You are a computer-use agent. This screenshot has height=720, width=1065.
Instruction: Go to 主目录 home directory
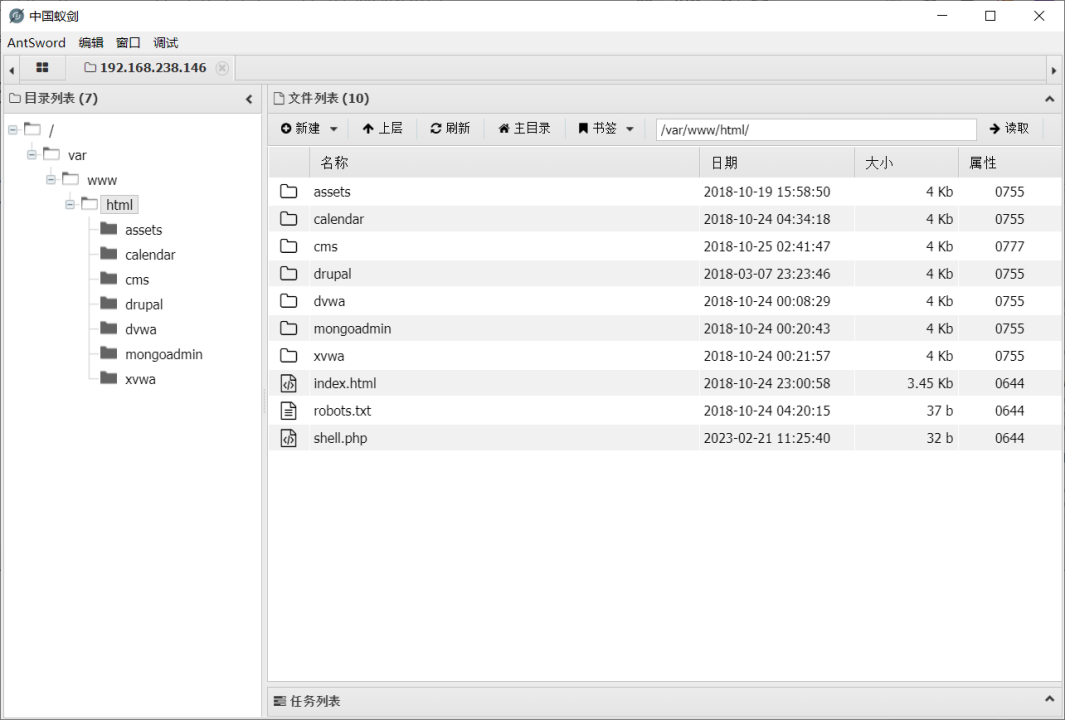coord(524,128)
